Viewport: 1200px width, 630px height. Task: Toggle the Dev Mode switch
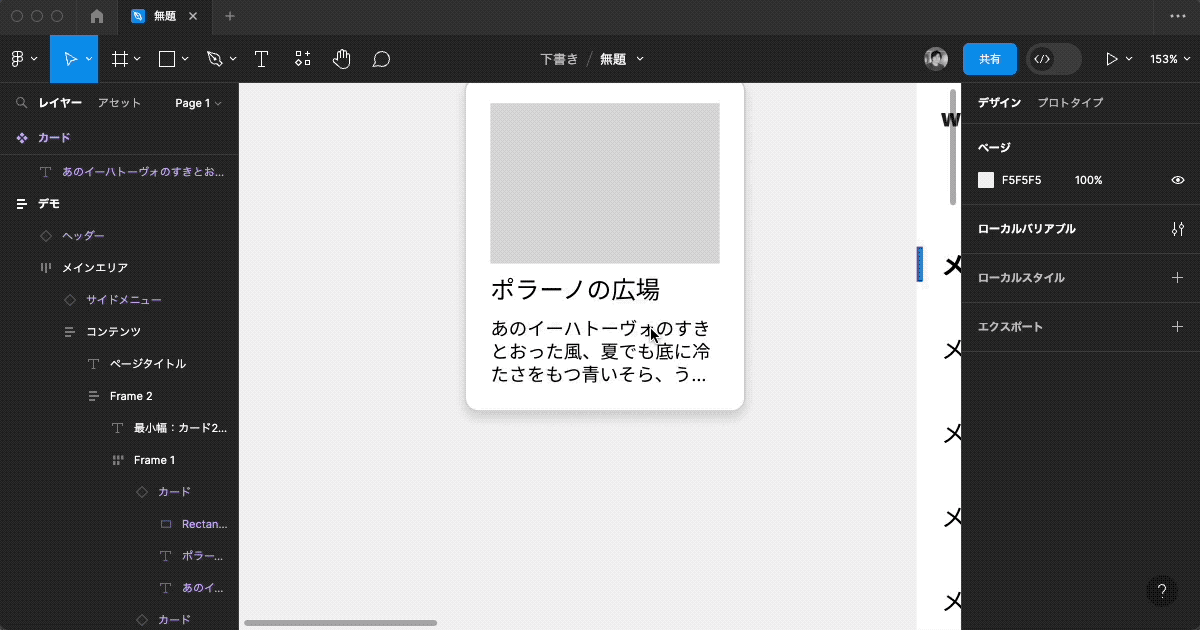1053,59
